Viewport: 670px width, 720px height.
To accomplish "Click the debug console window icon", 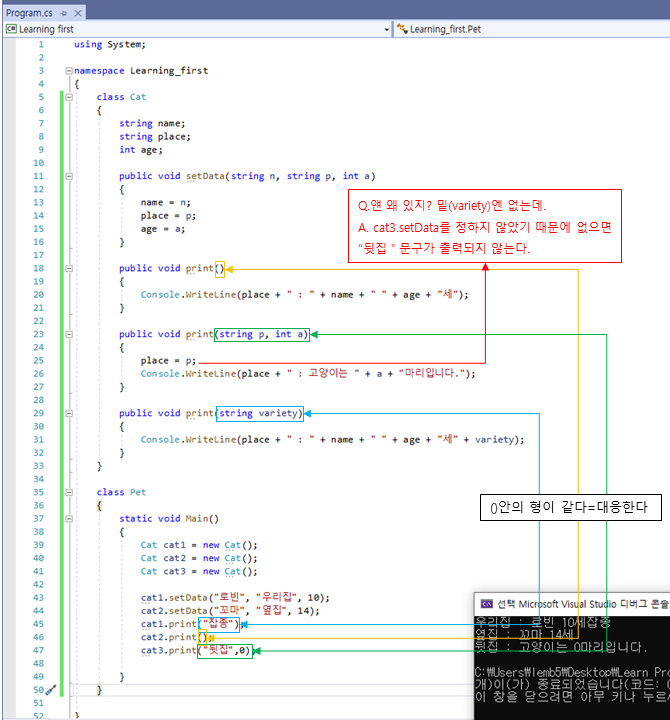I will 486,604.
